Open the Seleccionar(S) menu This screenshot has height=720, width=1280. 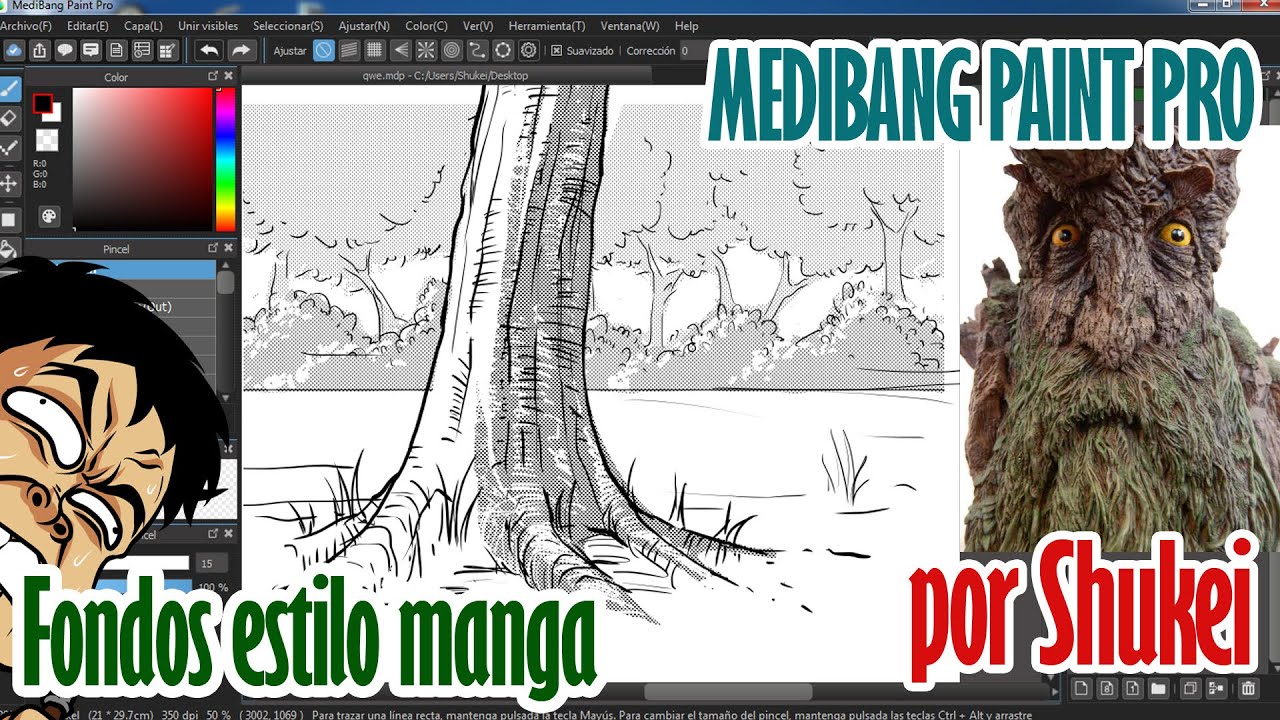pos(288,26)
